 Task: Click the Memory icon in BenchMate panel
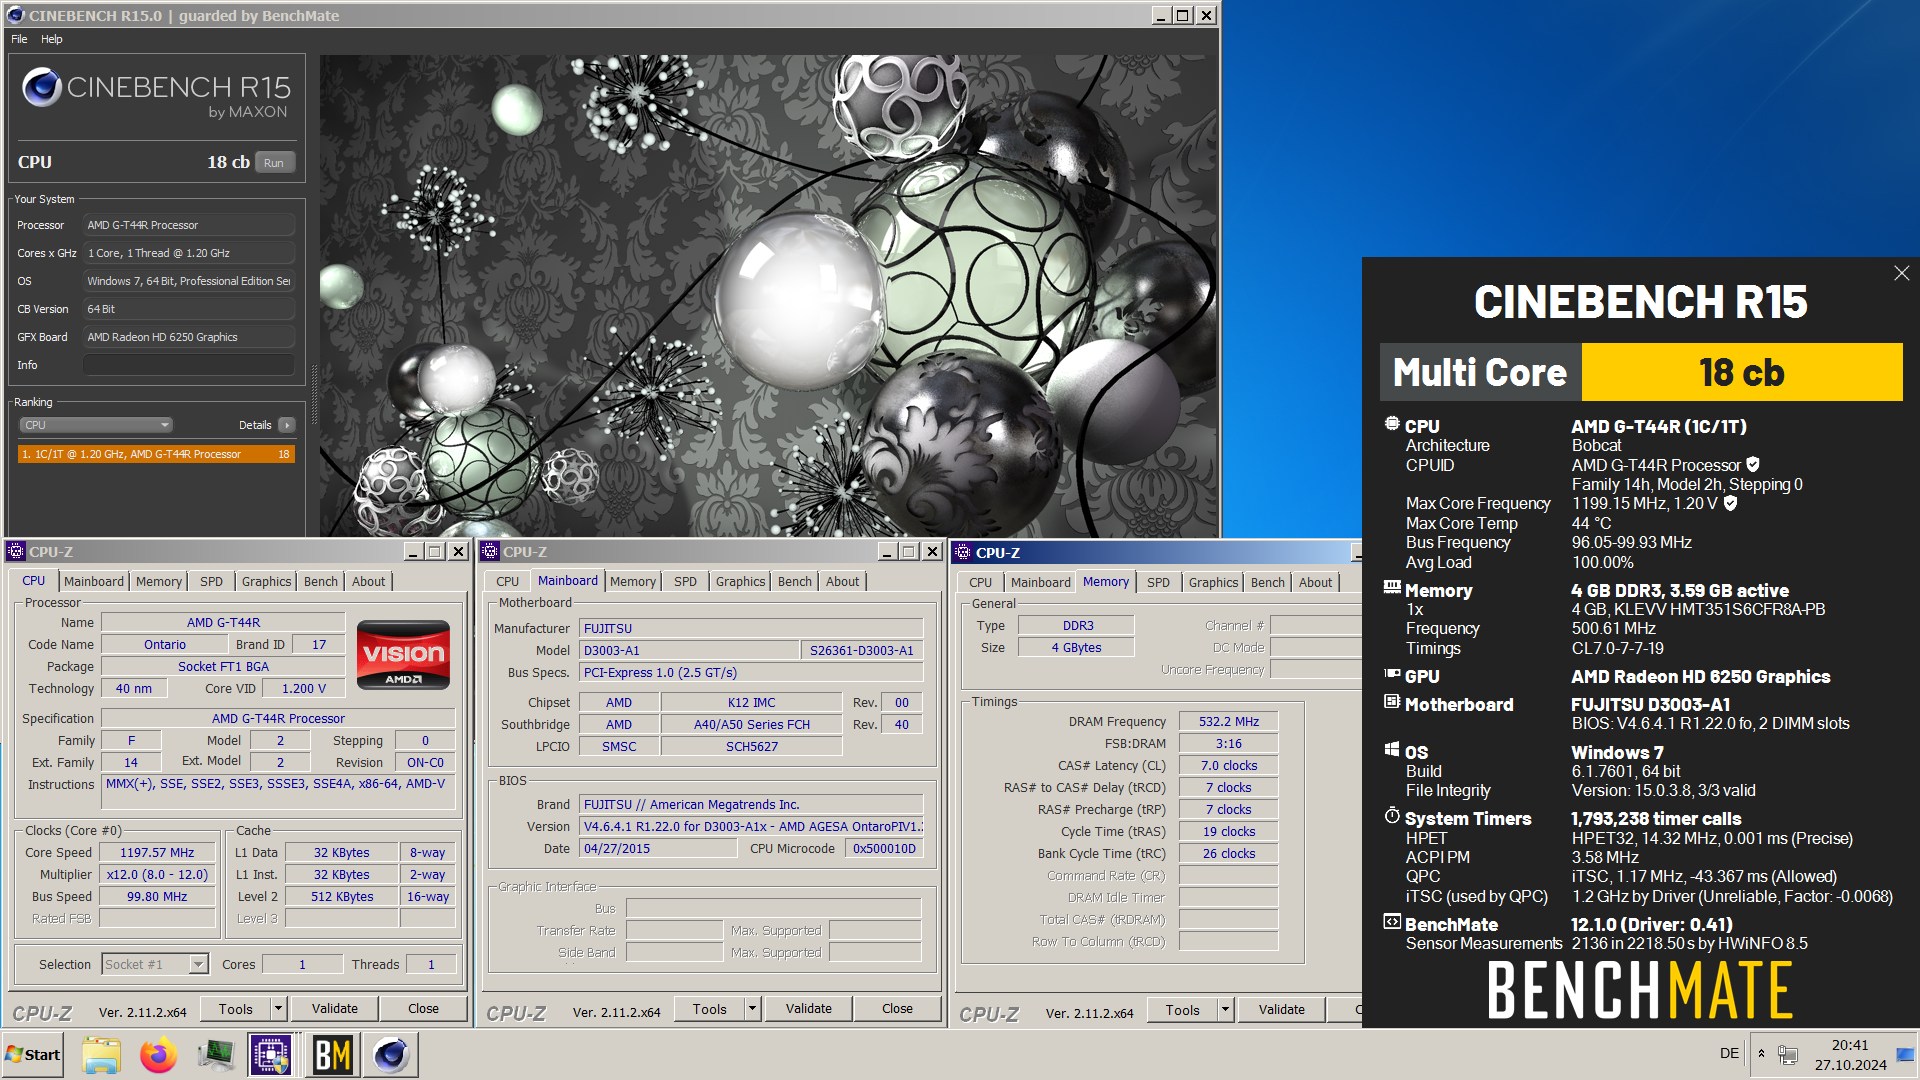click(1392, 588)
